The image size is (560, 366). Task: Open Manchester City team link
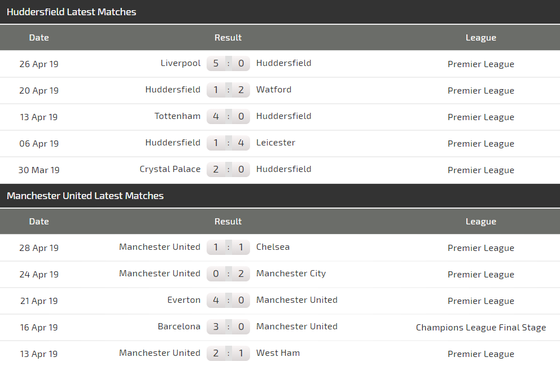[291, 274]
